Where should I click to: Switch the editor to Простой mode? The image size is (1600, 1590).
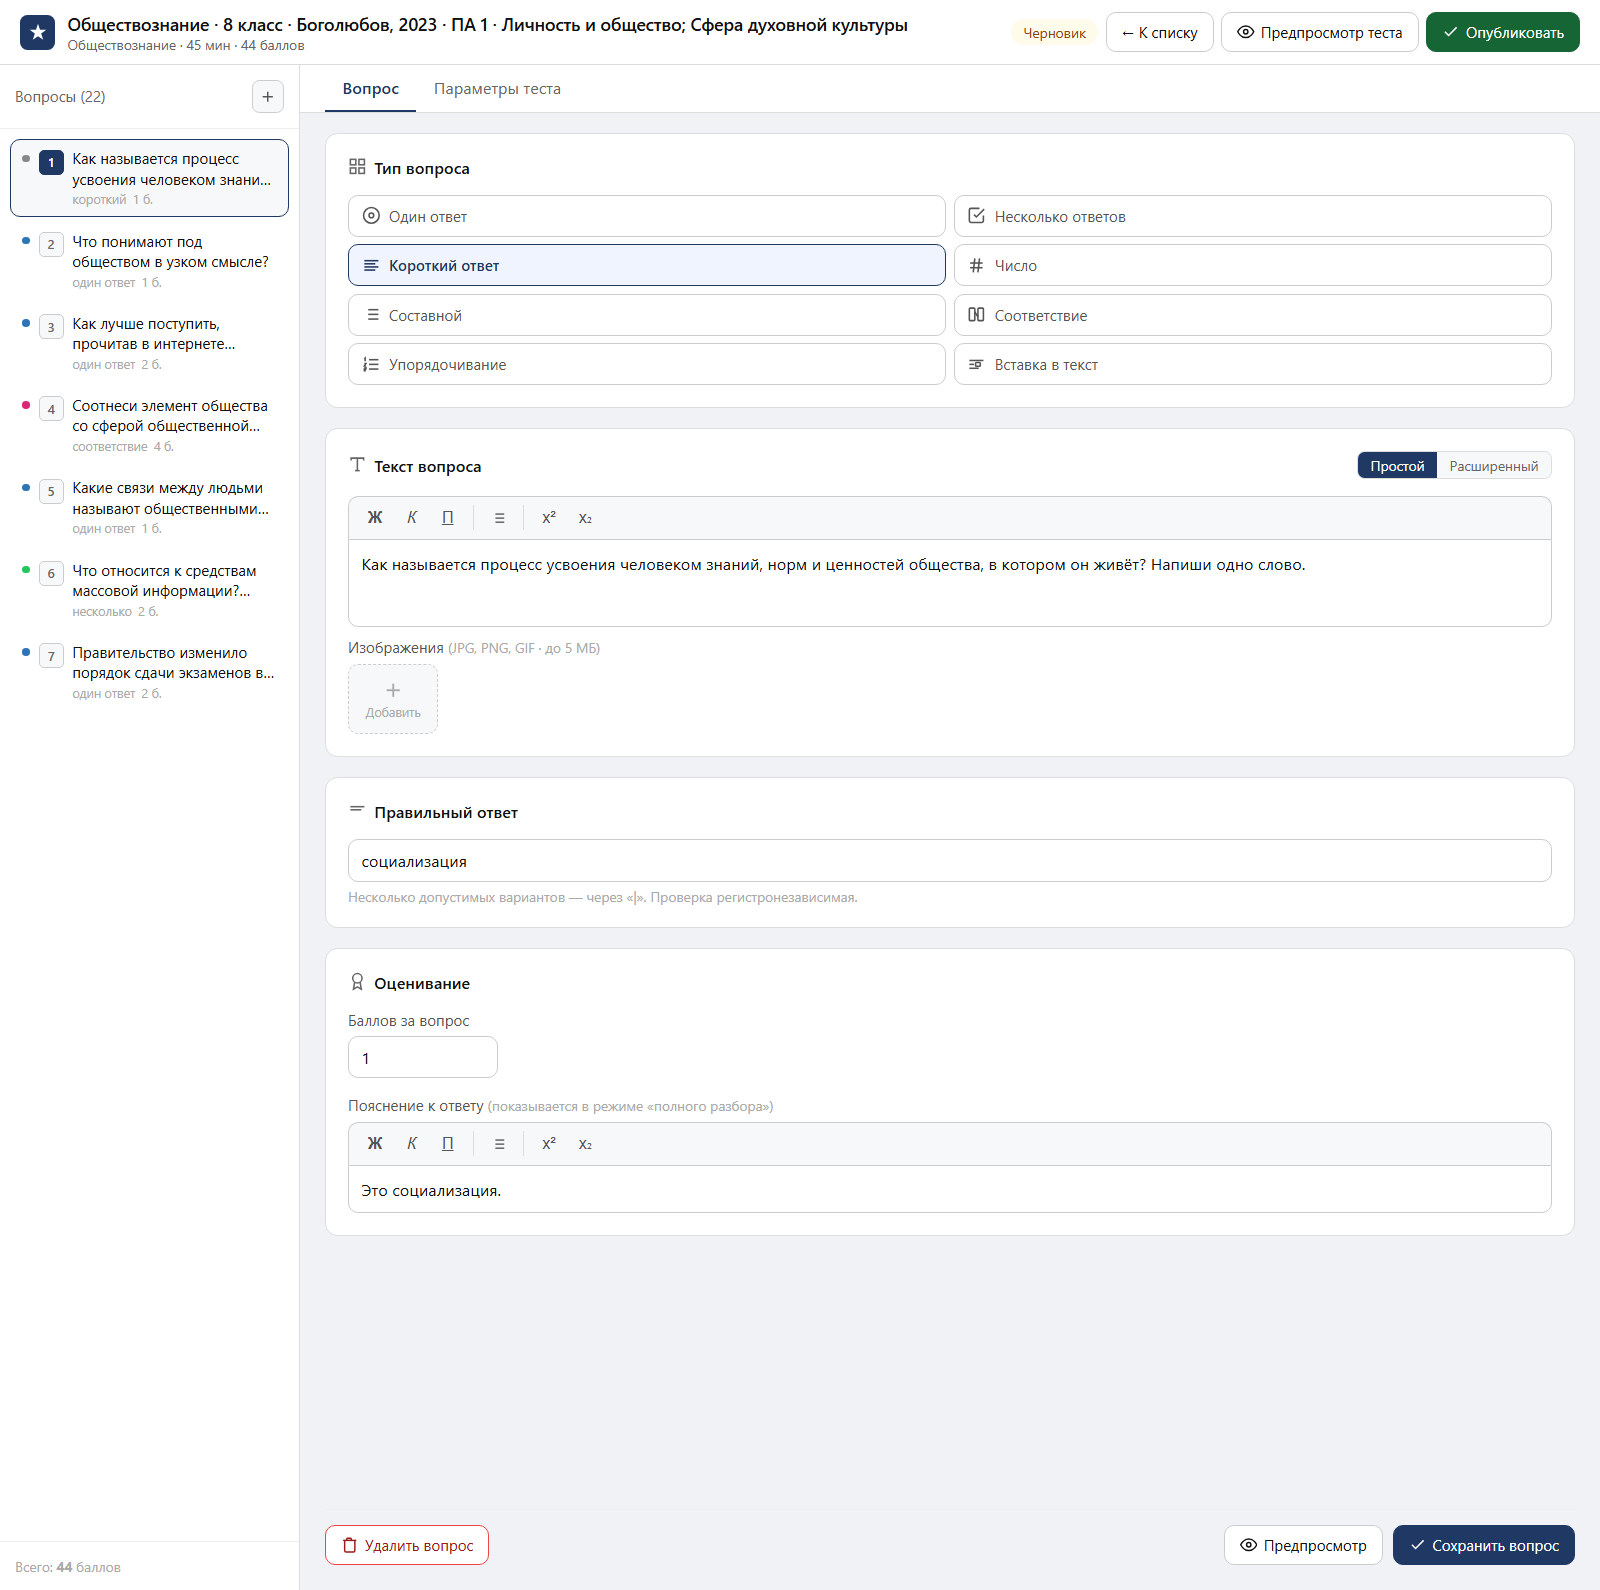tap(1397, 466)
